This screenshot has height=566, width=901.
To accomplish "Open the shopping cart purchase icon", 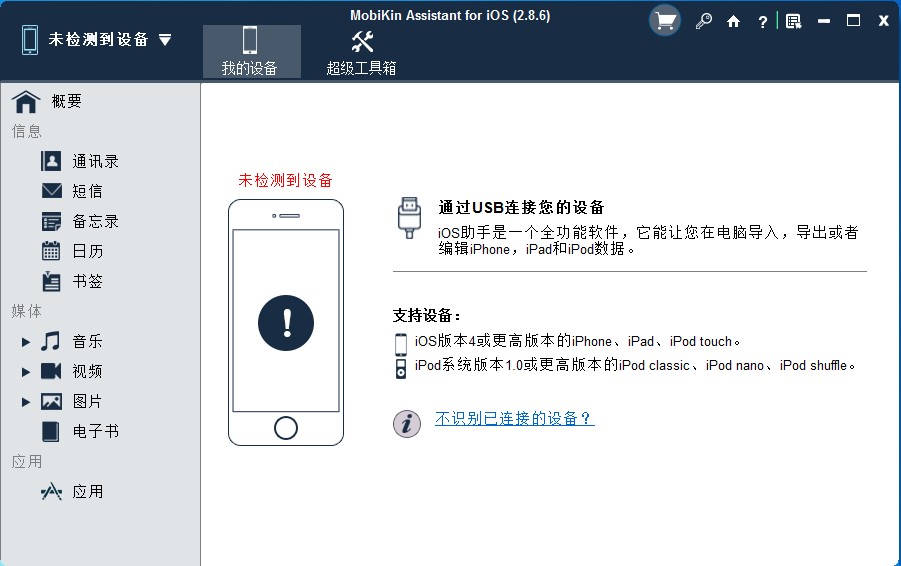I will 665,21.
